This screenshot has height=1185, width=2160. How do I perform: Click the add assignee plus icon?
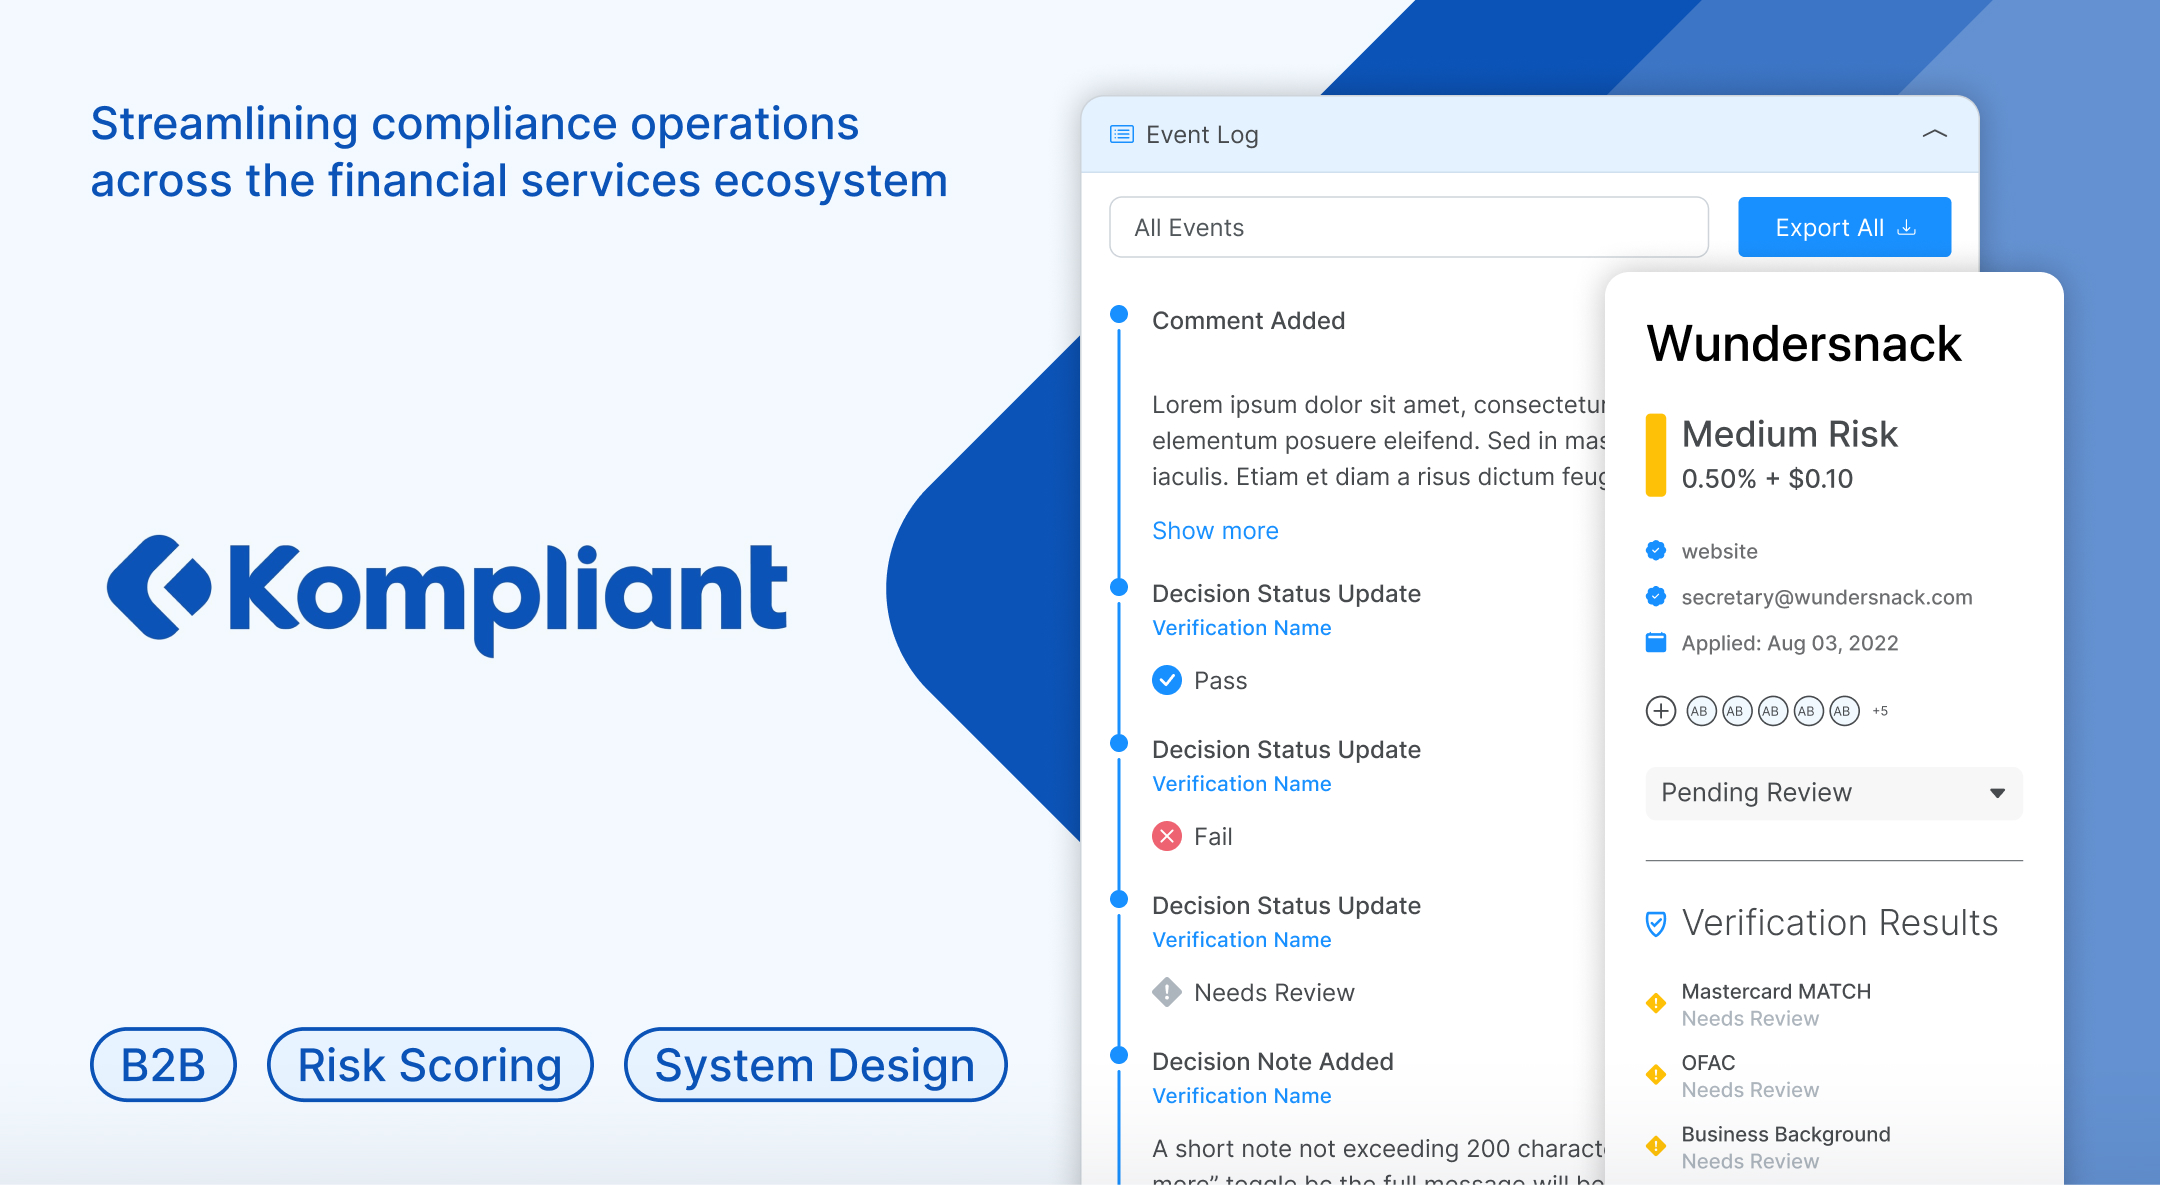(x=1660, y=711)
